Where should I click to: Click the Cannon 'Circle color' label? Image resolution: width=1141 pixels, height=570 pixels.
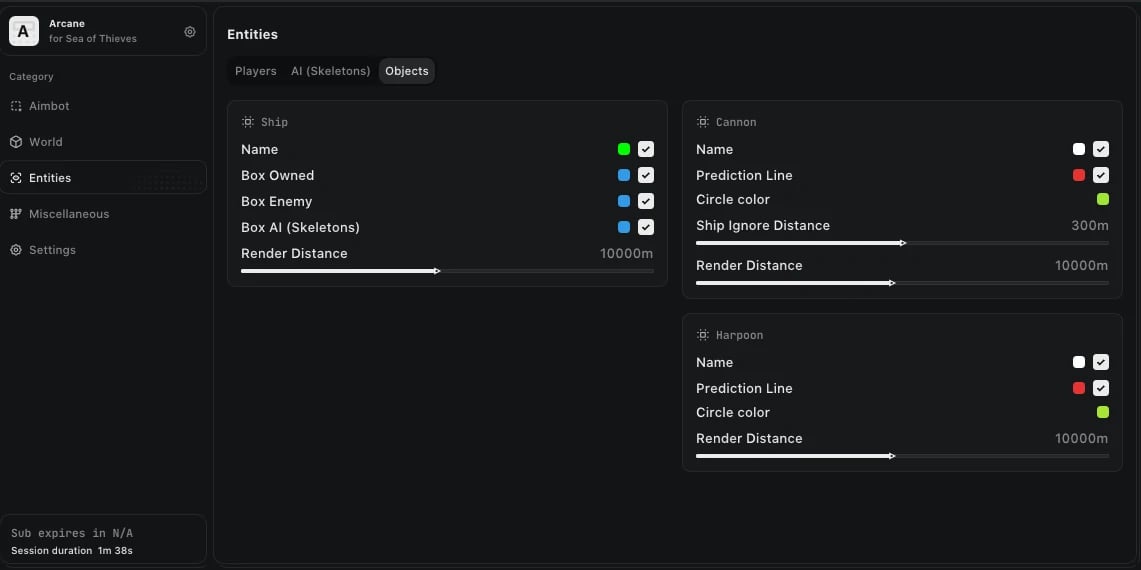[x=733, y=199]
